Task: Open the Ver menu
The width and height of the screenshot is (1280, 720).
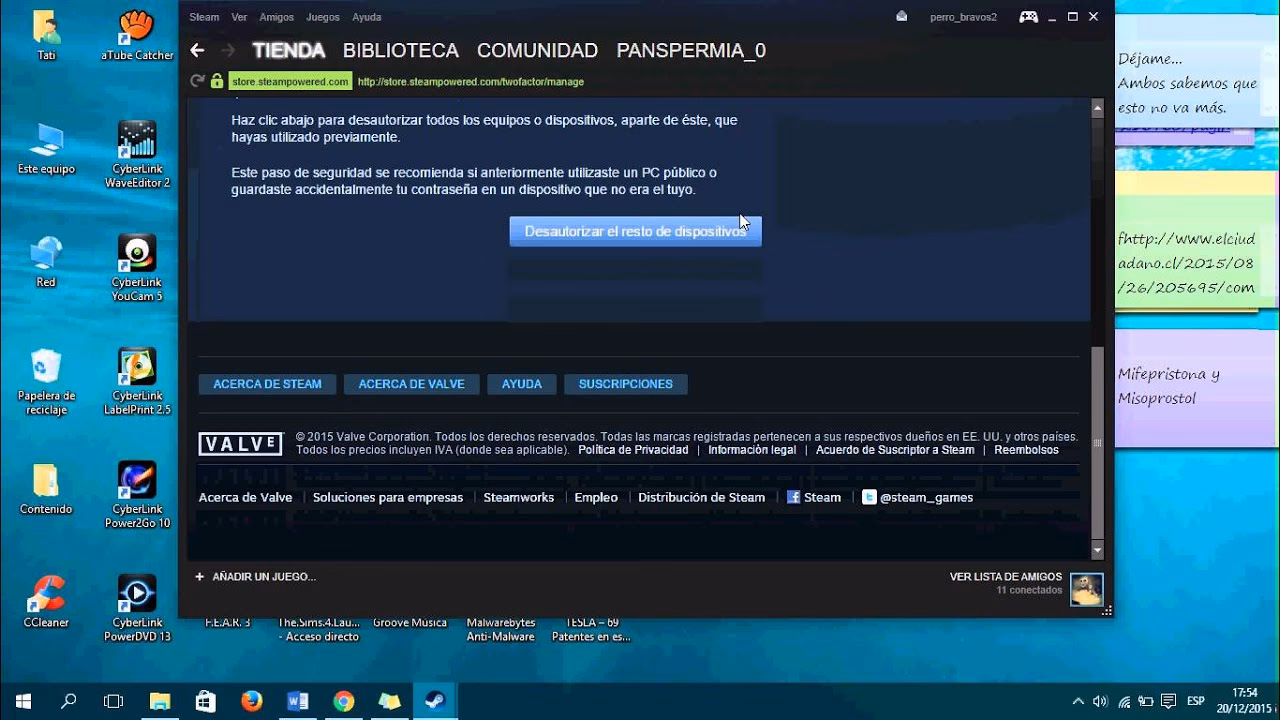Action: pos(239,17)
